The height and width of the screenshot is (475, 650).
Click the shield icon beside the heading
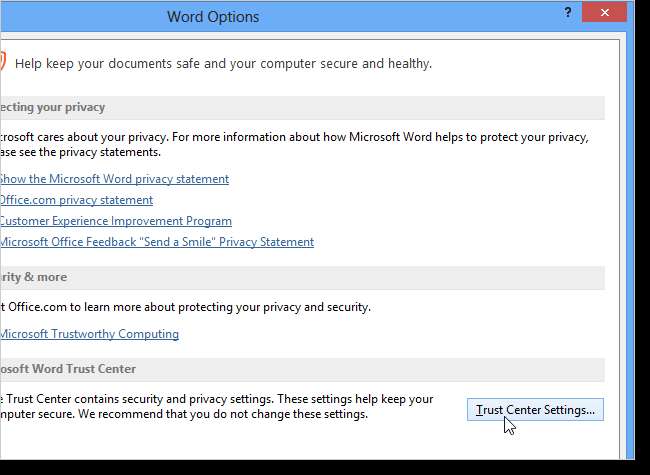coord(3,62)
